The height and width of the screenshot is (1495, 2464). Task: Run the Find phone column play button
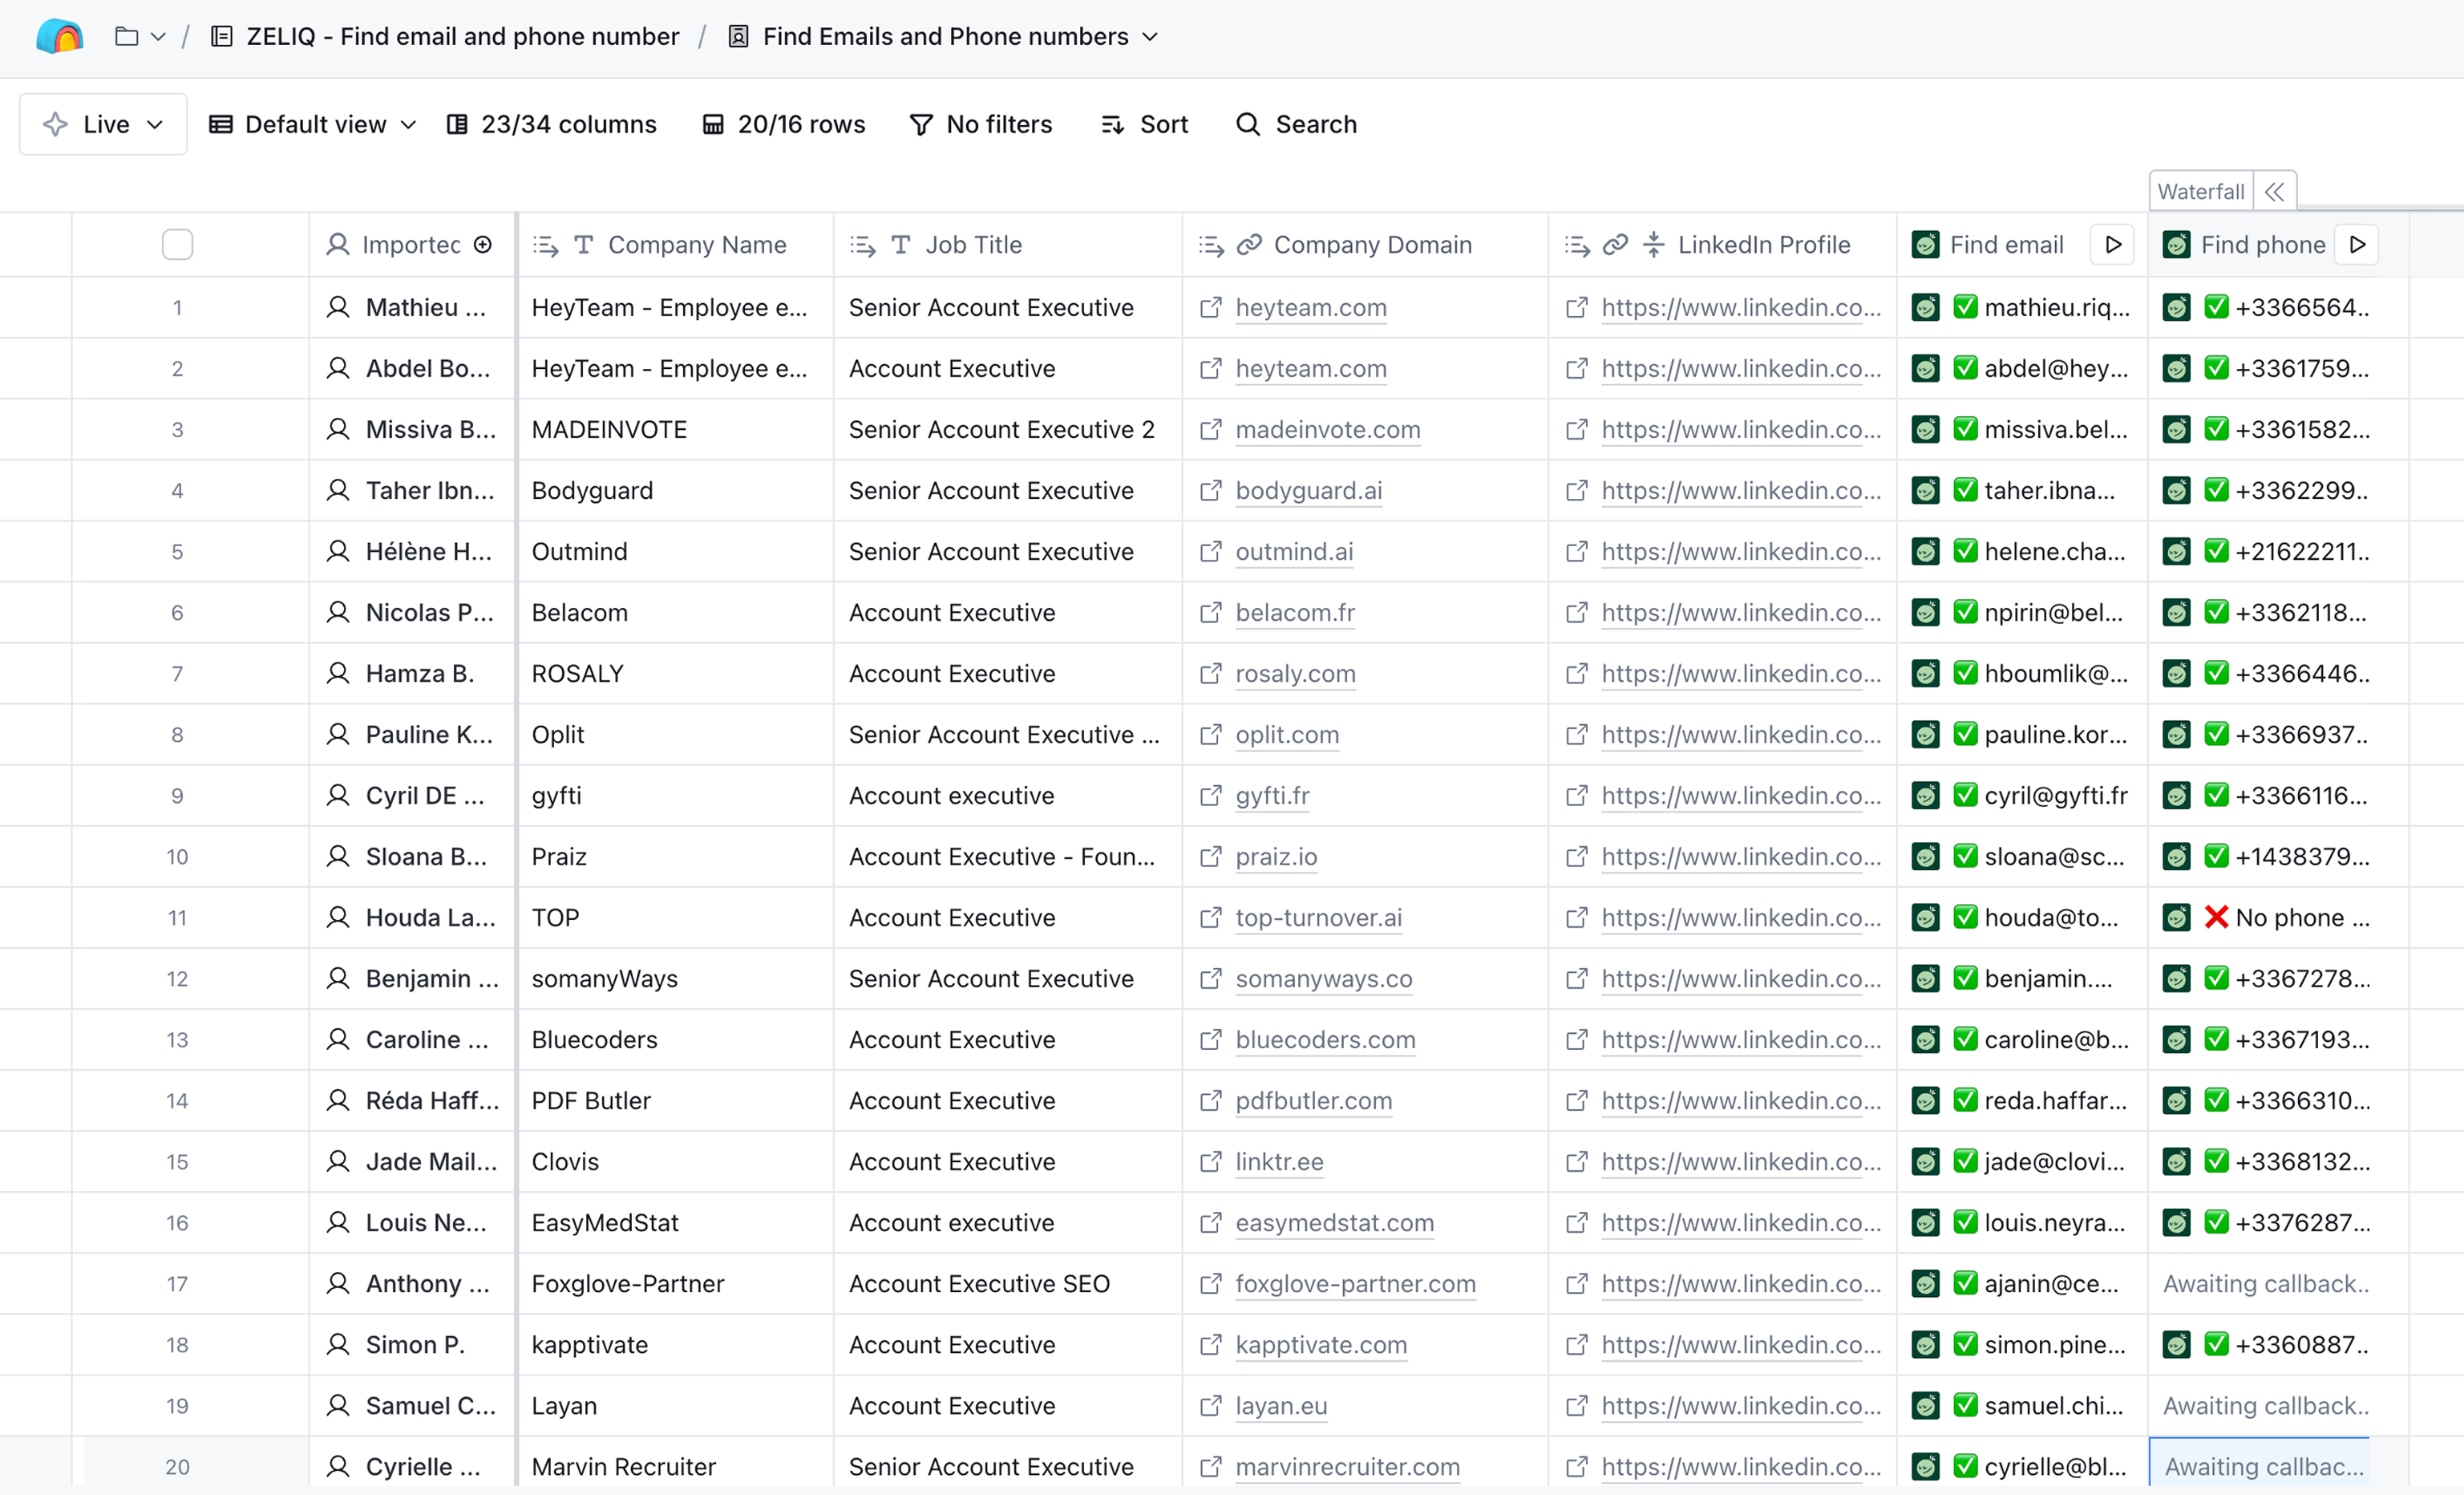point(2356,245)
